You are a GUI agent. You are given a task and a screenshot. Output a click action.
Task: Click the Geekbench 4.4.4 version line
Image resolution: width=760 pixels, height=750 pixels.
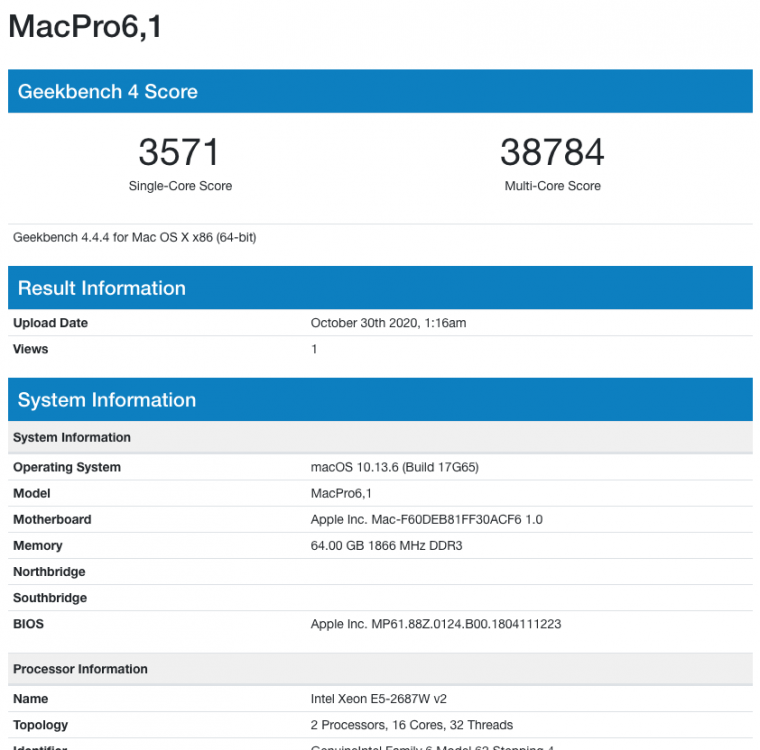[x=135, y=238]
